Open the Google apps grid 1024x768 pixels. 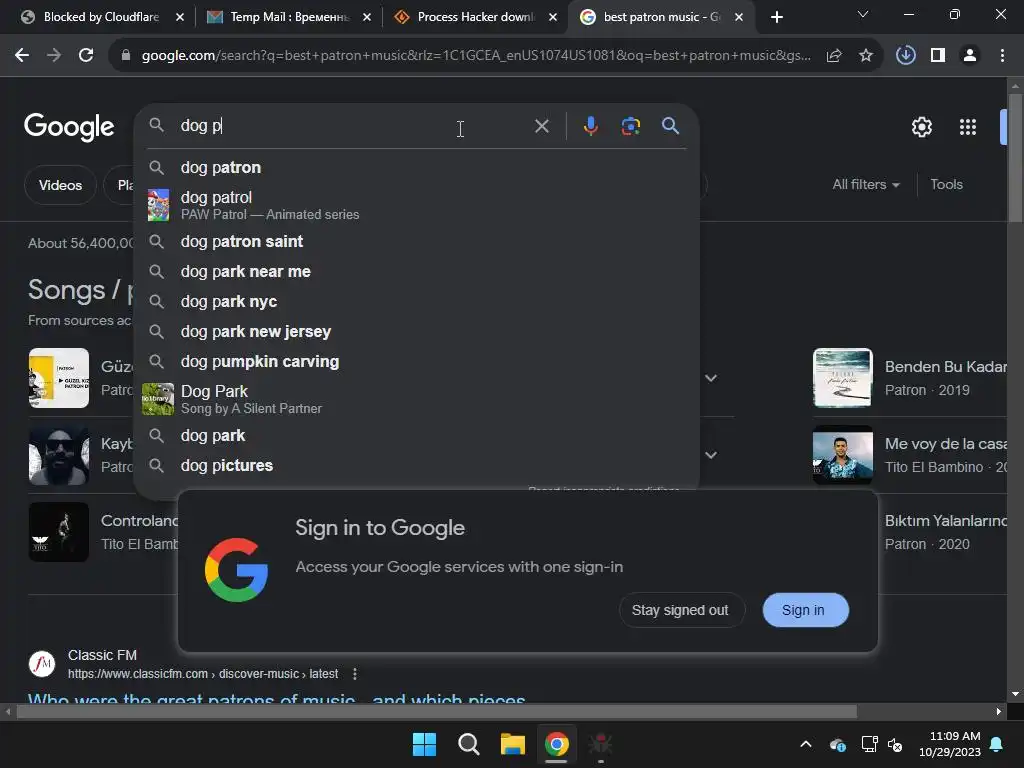click(967, 127)
